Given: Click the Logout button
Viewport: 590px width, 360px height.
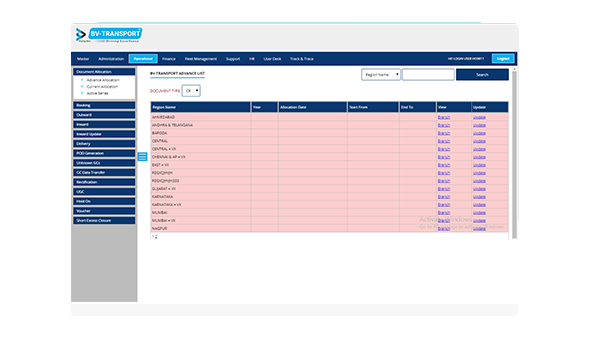Looking at the screenshot, I should click(503, 59).
